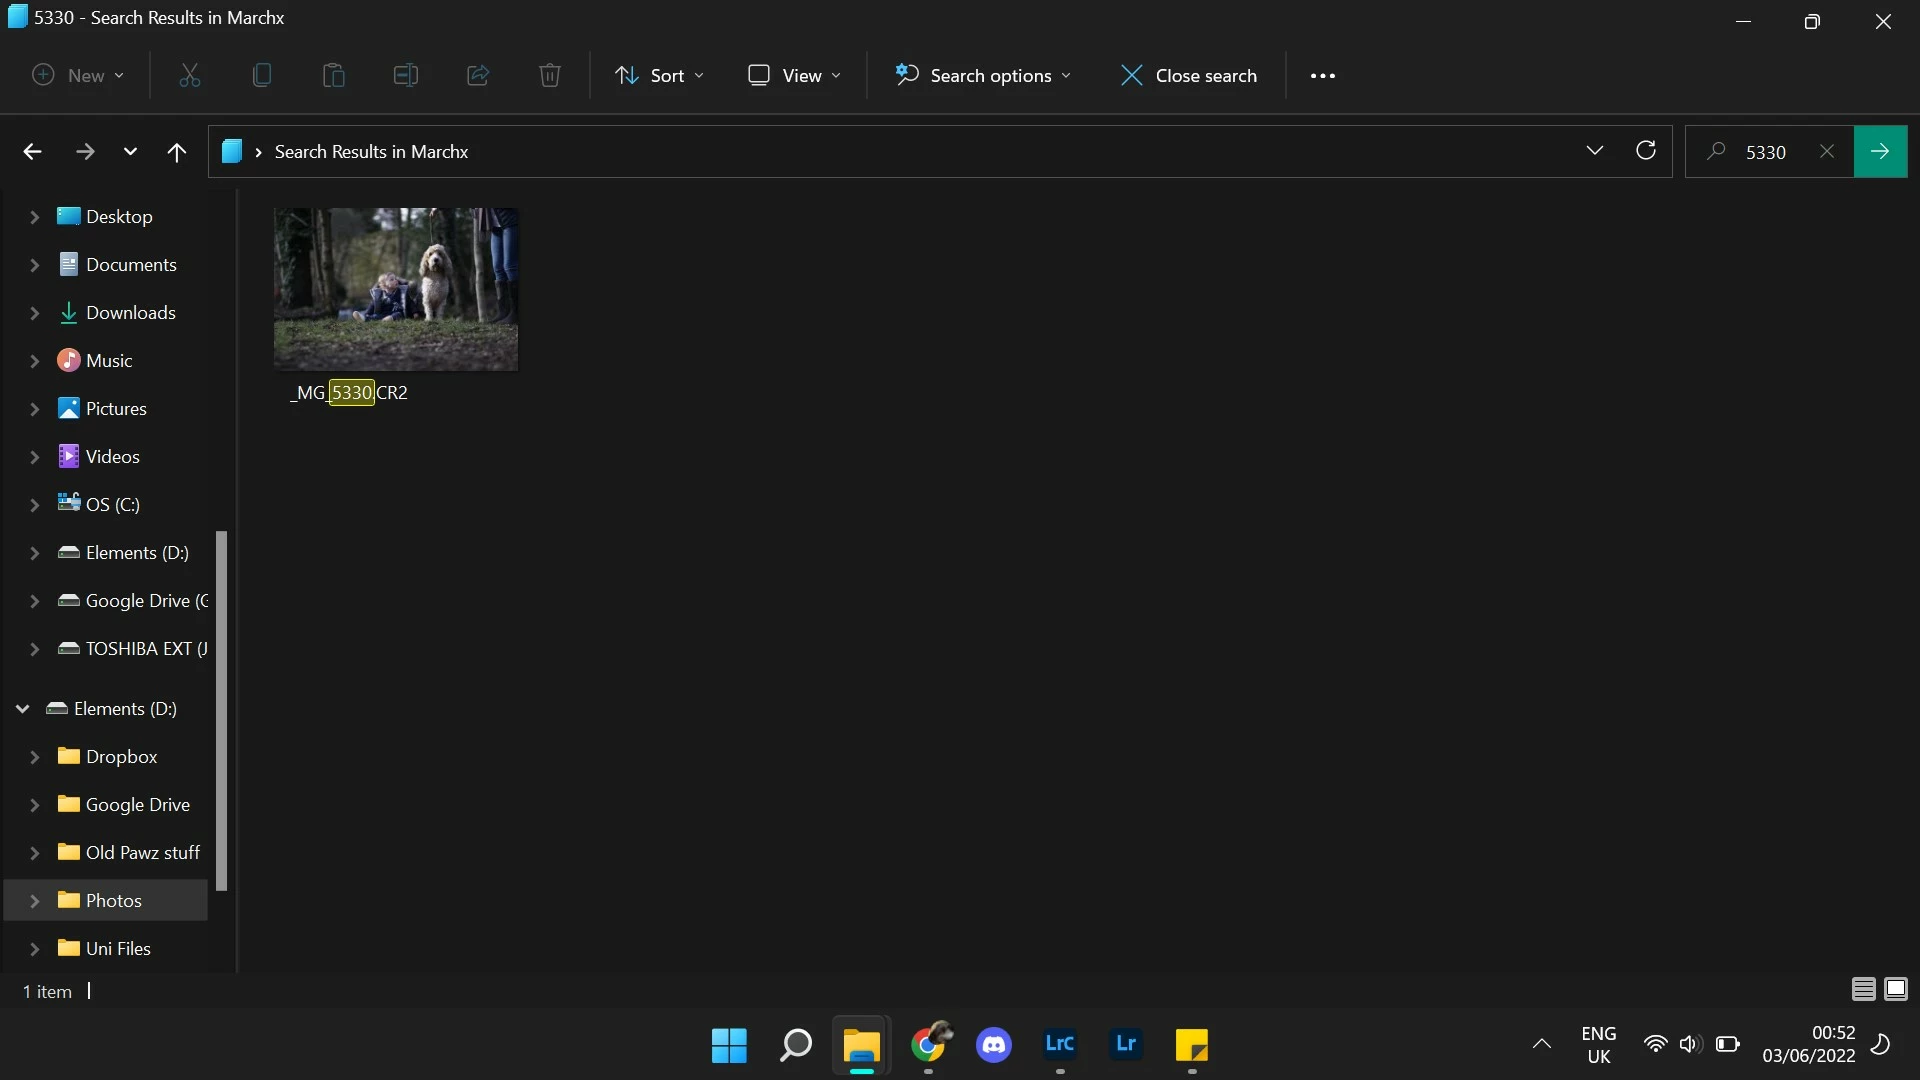
Task: Click the navigation pane scrollbar
Action: 222,710
